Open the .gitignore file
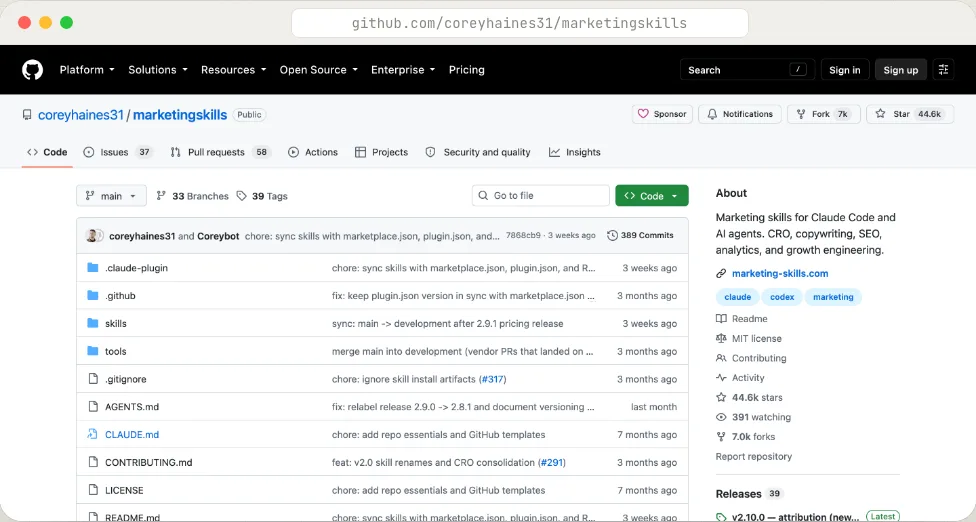 (x=126, y=379)
